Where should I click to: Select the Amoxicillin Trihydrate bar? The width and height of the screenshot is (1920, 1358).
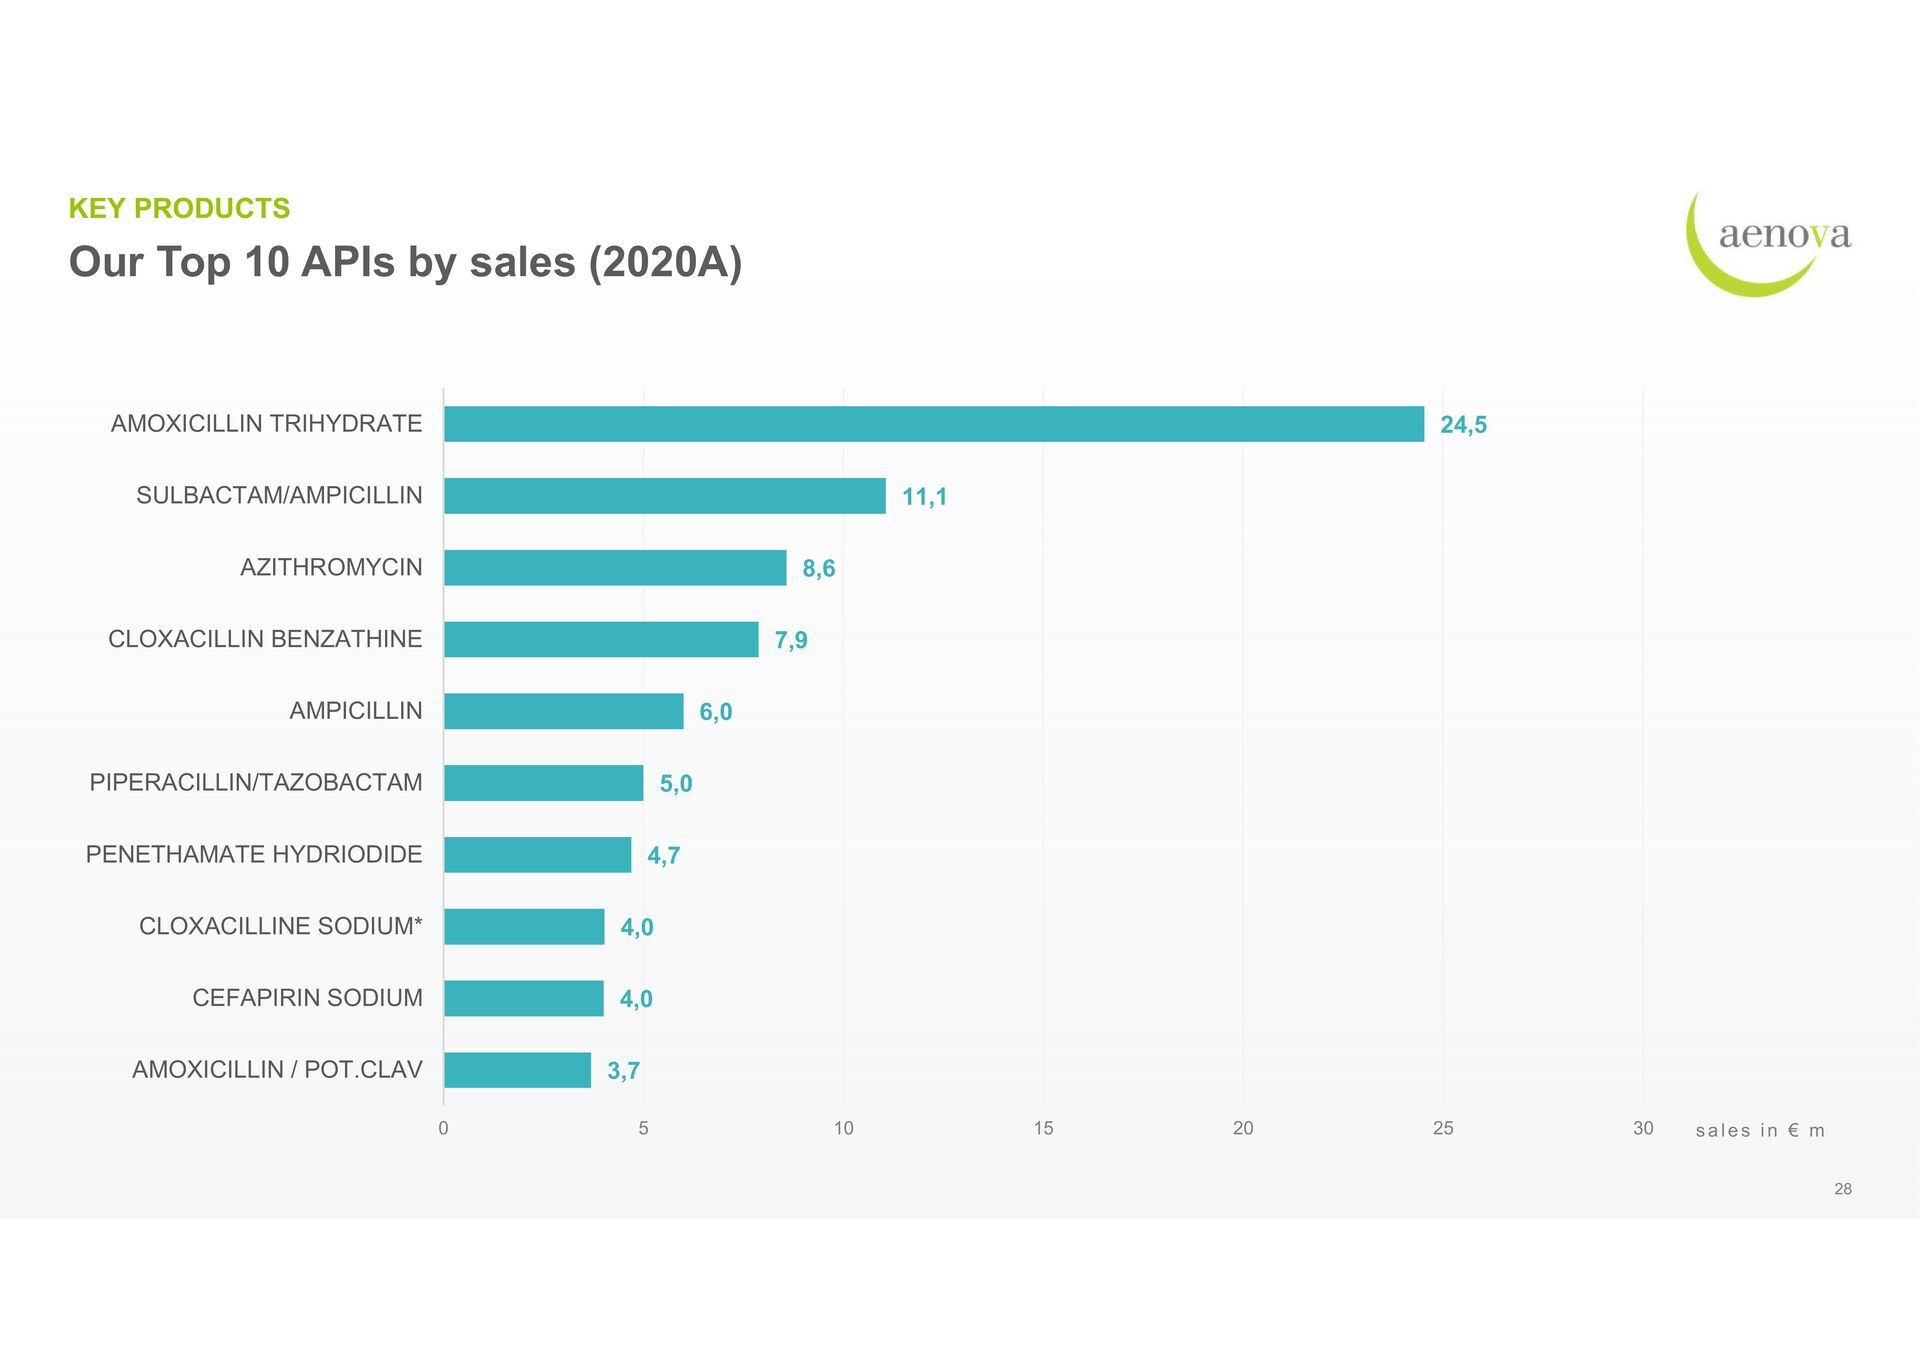coord(934,424)
